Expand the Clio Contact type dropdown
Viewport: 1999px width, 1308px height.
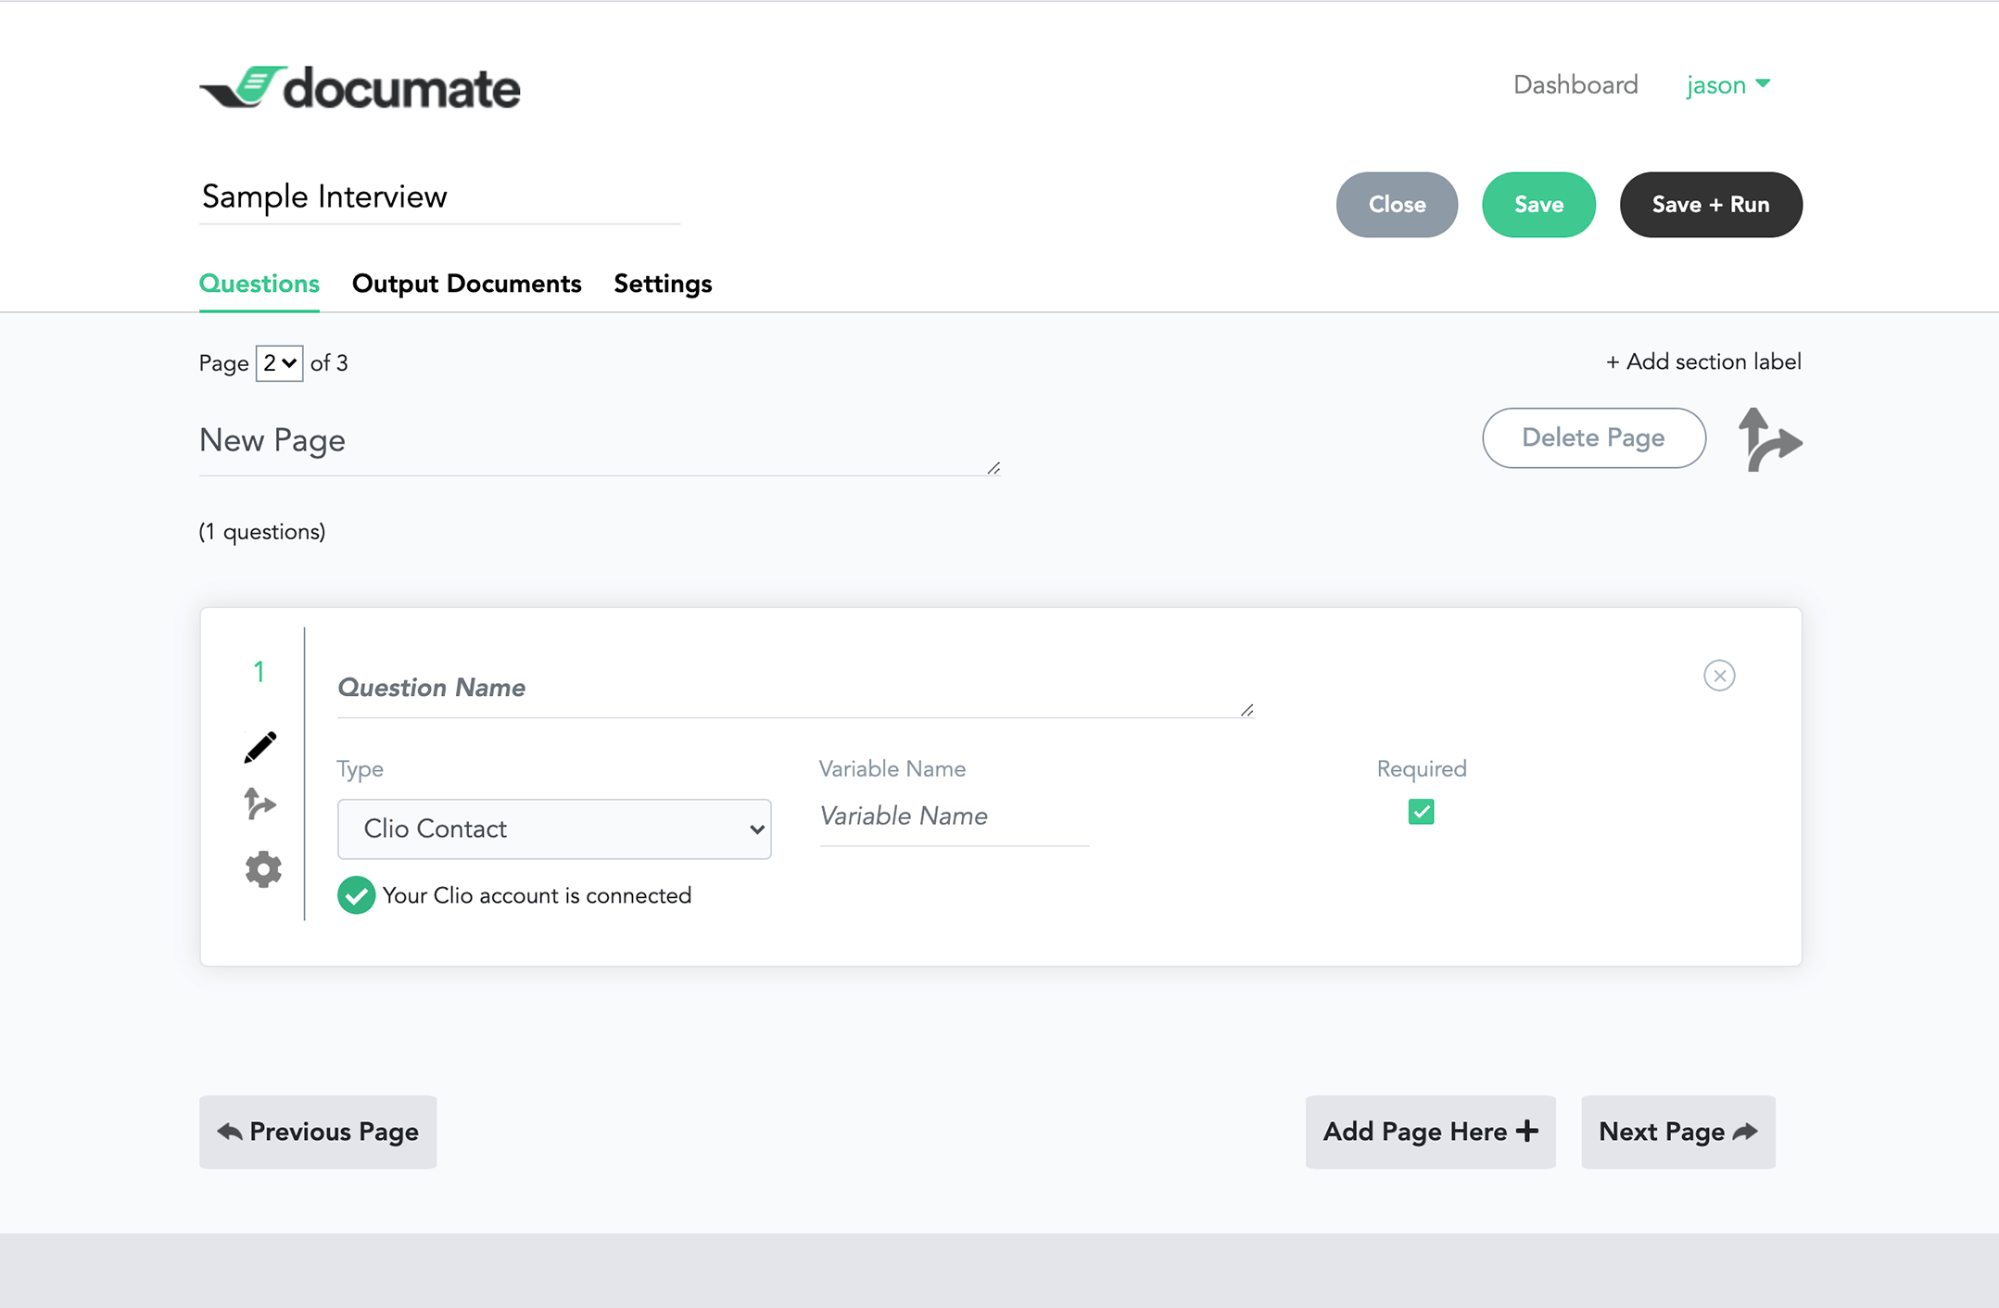554,829
